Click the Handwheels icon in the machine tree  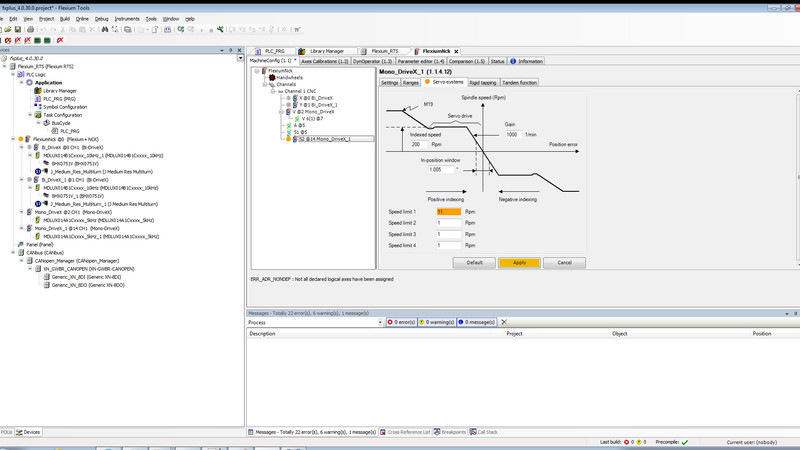pos(273,78)
